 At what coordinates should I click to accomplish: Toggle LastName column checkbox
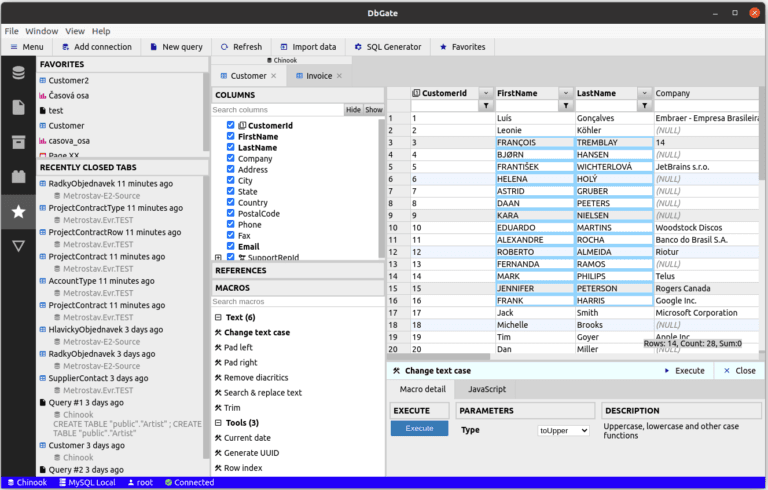coord(231,147)
